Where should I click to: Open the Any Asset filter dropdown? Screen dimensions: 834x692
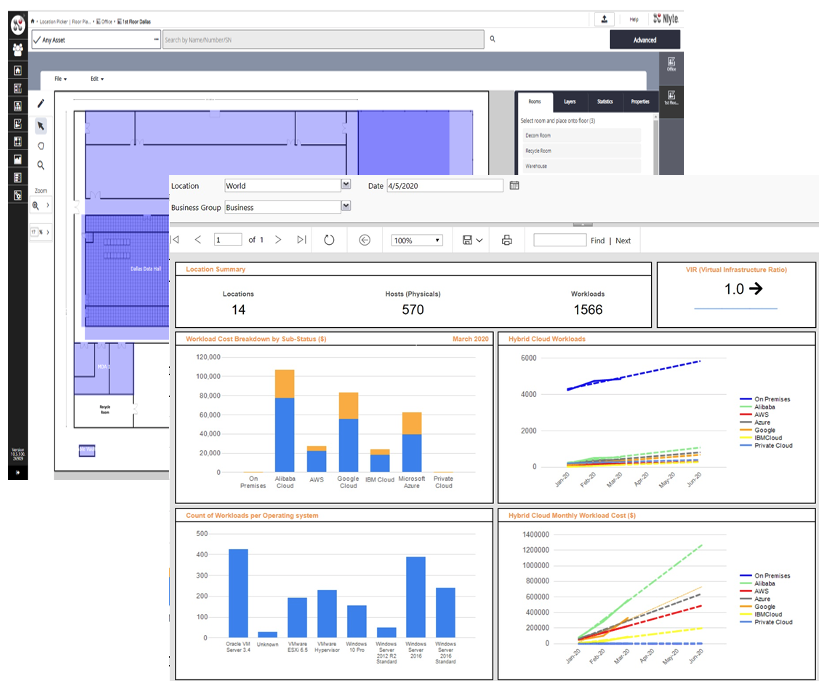[157, 38]
